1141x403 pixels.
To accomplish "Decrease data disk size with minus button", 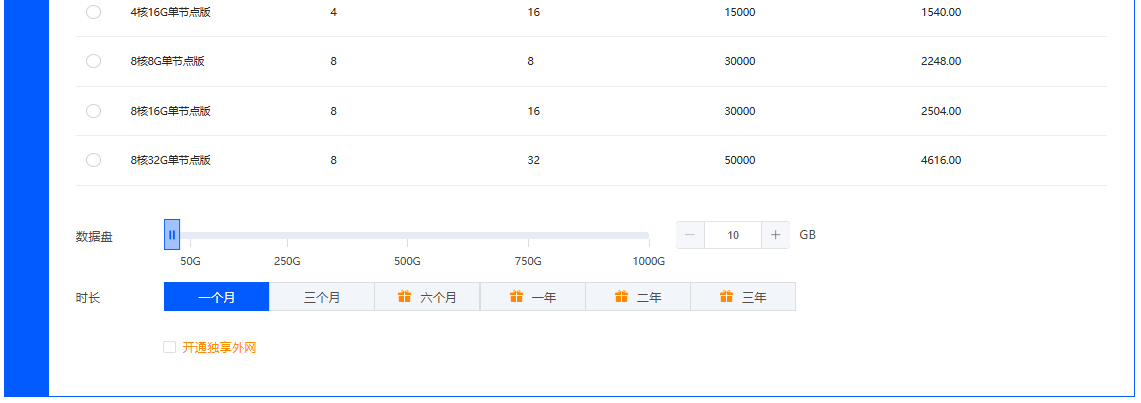I will pos(690,235).
